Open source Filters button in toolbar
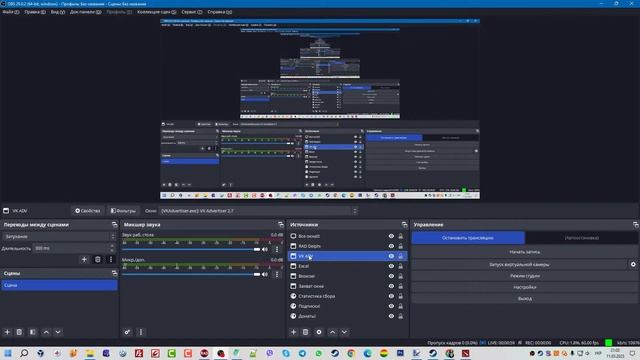This screenshot has width=640, height=360. (x=123, y=211)
